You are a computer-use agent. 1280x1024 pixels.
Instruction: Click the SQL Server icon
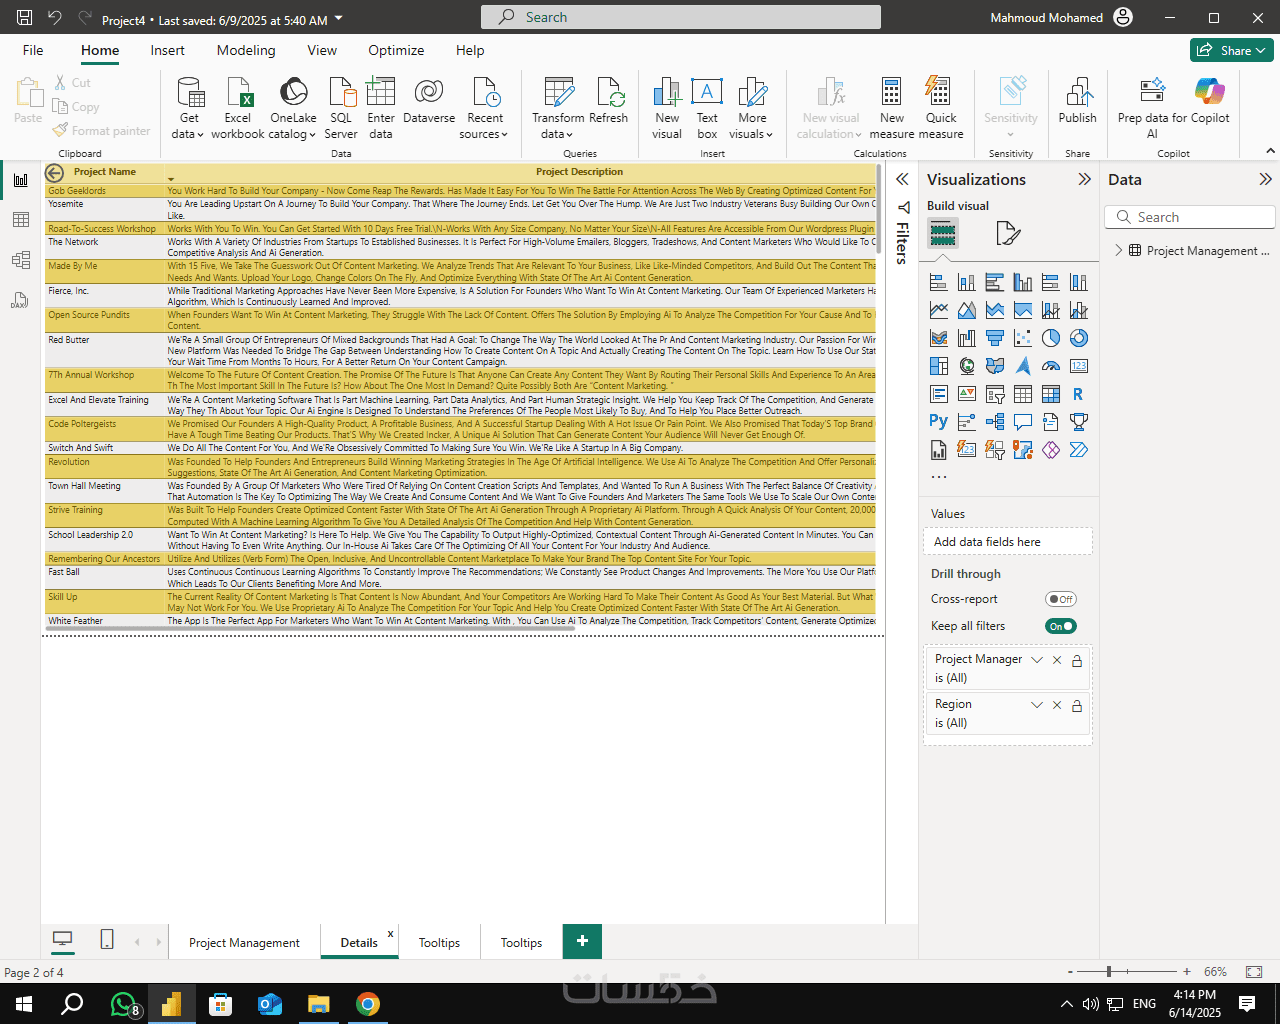click(x=341, y=108)
